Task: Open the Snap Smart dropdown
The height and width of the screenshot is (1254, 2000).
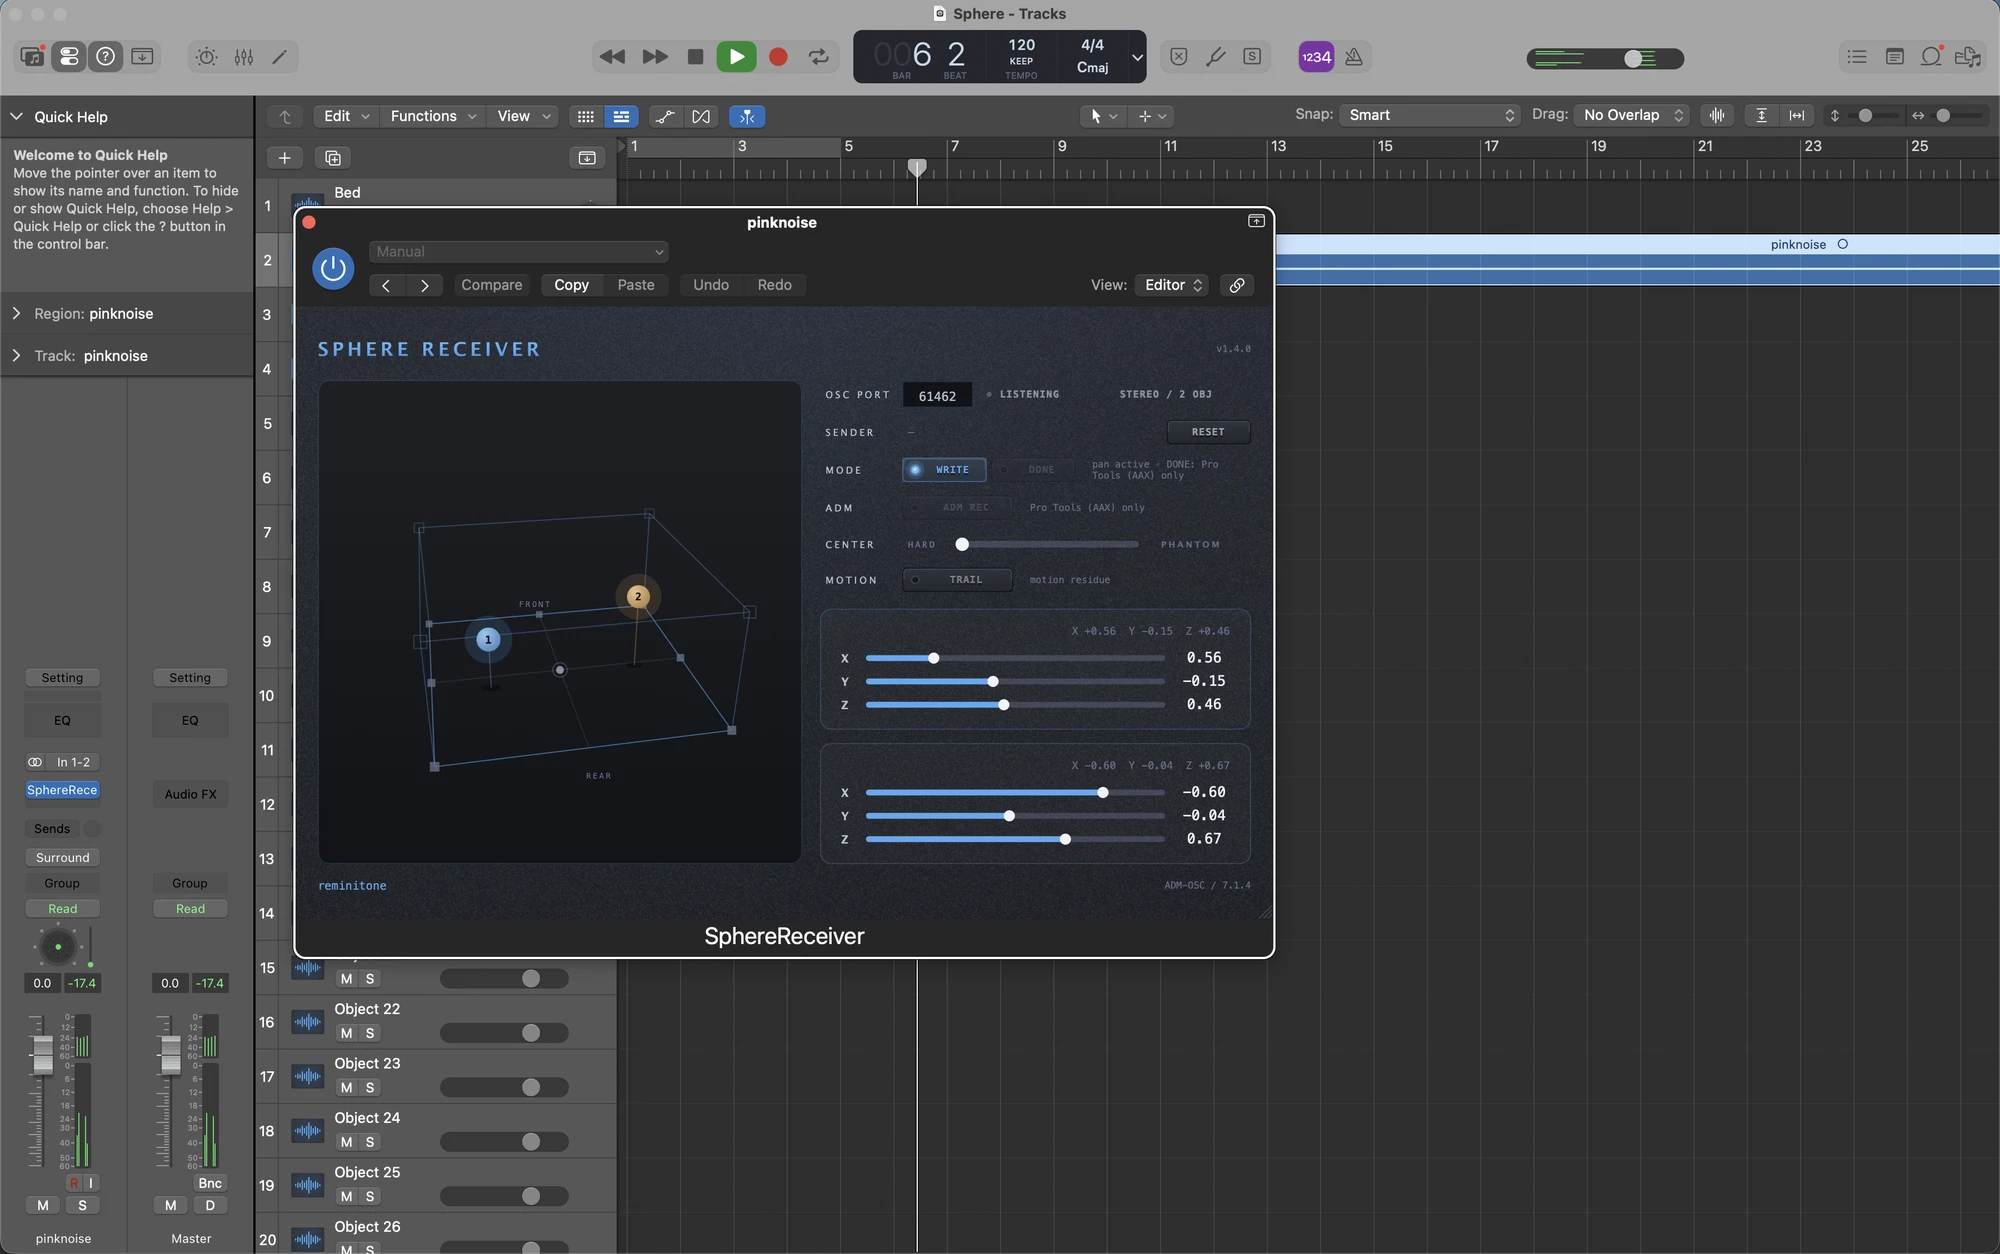Action: click(1430, 115)
